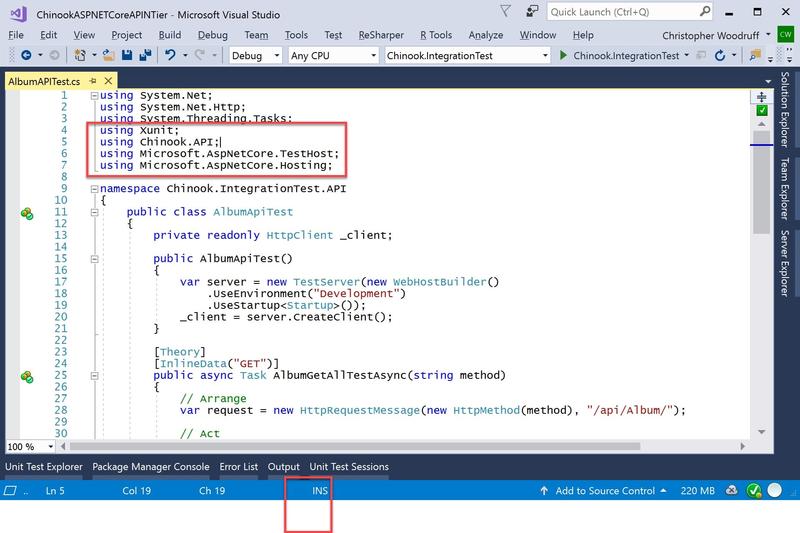Click the New Project toolbar icon
This screenshot has width=800, height=533.
pyautogui.click(x=80, y=55)
